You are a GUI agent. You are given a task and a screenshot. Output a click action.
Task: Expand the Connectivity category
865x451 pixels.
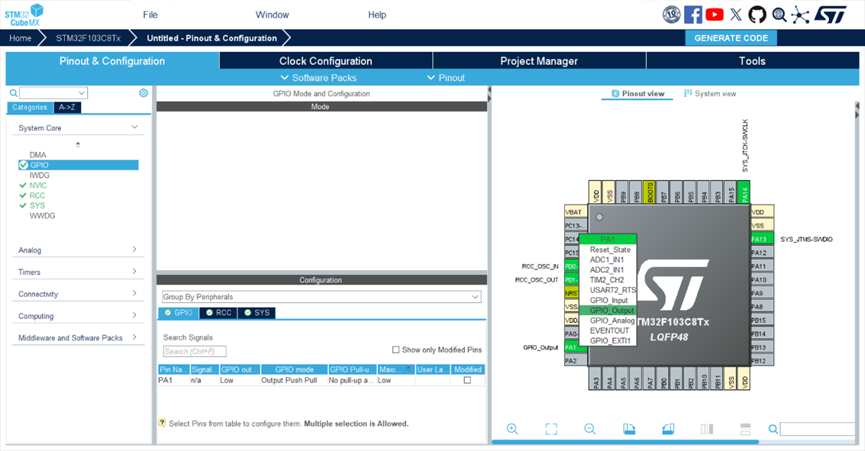(x=134, y=293)
